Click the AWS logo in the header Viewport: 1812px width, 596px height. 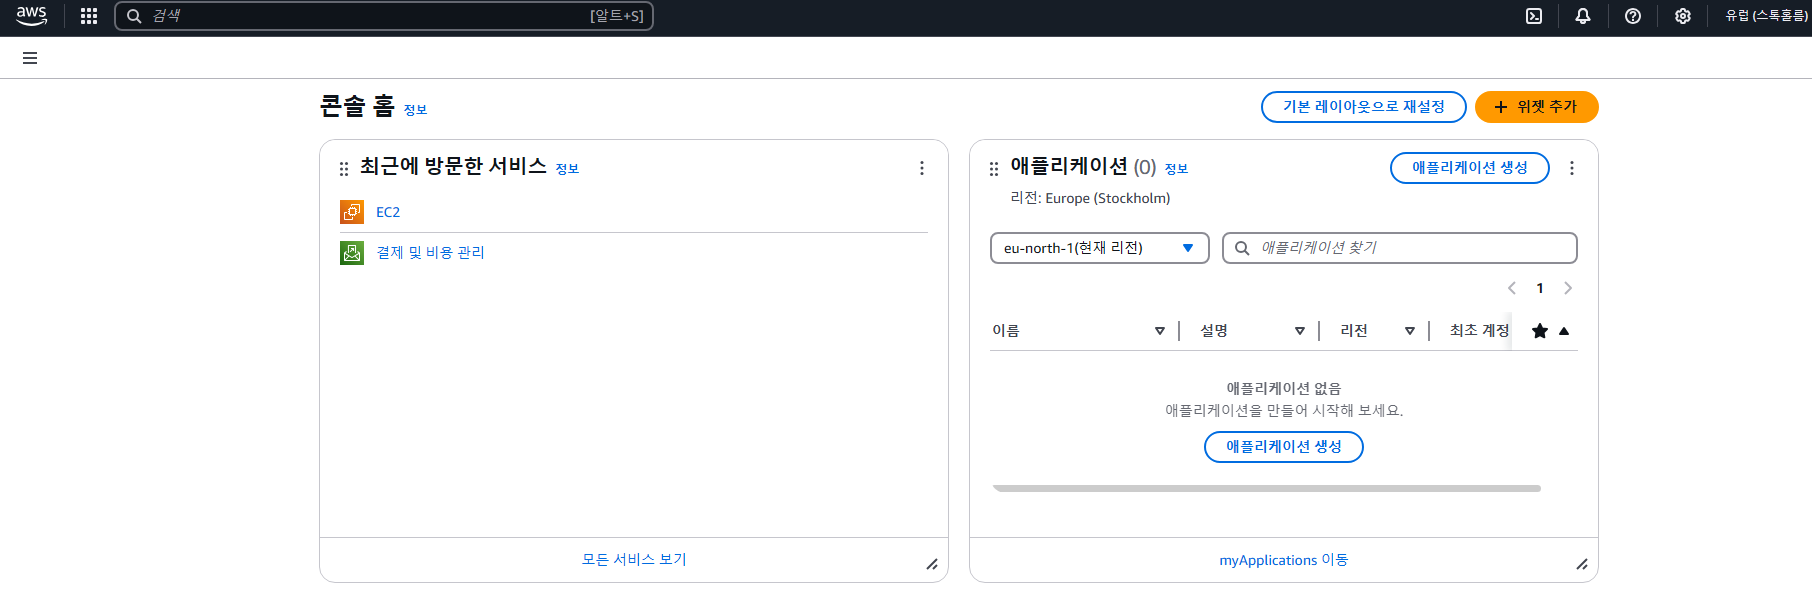(32, 16)
